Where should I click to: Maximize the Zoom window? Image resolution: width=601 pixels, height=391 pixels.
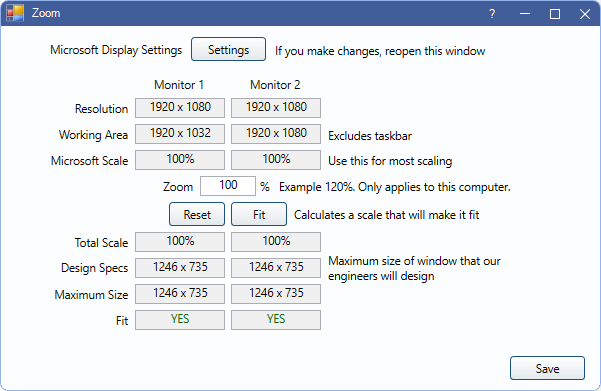[x=555, y=14]
